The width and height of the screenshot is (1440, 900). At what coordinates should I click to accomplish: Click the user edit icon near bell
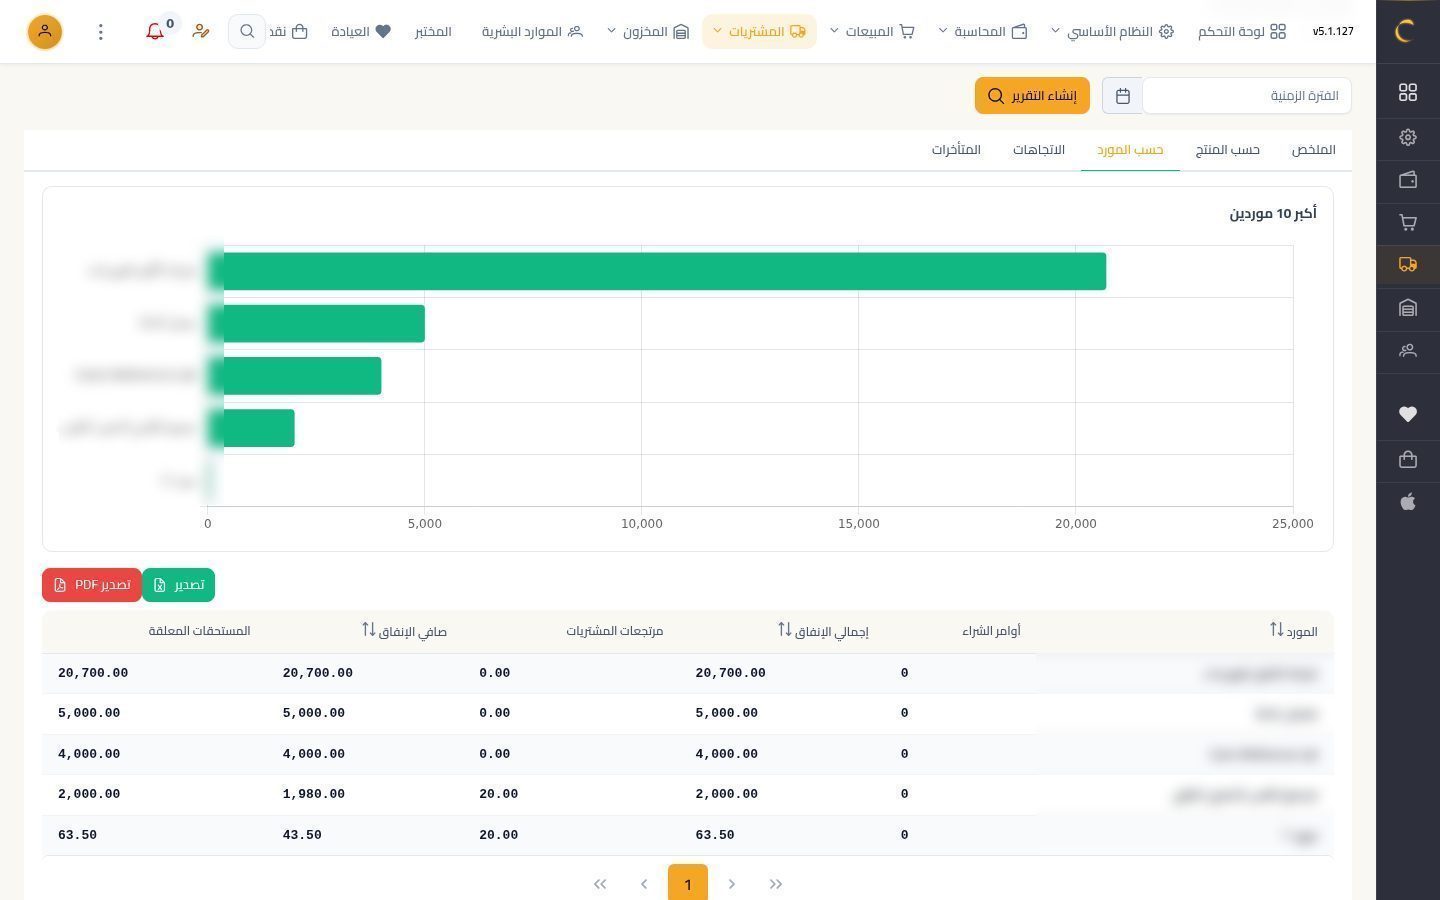pos(201,32)
